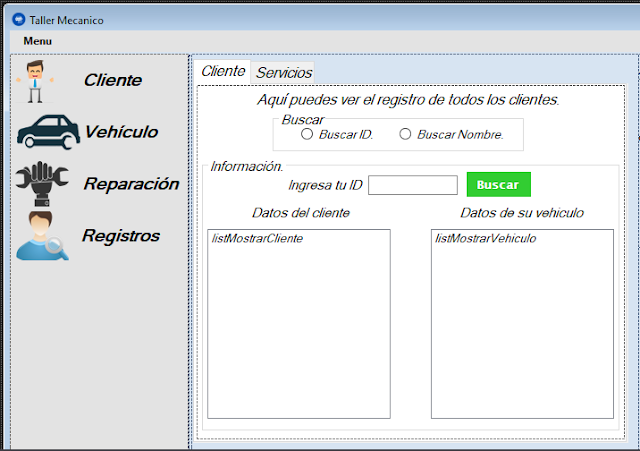Click the green Buscar button

tap(499, 184)
